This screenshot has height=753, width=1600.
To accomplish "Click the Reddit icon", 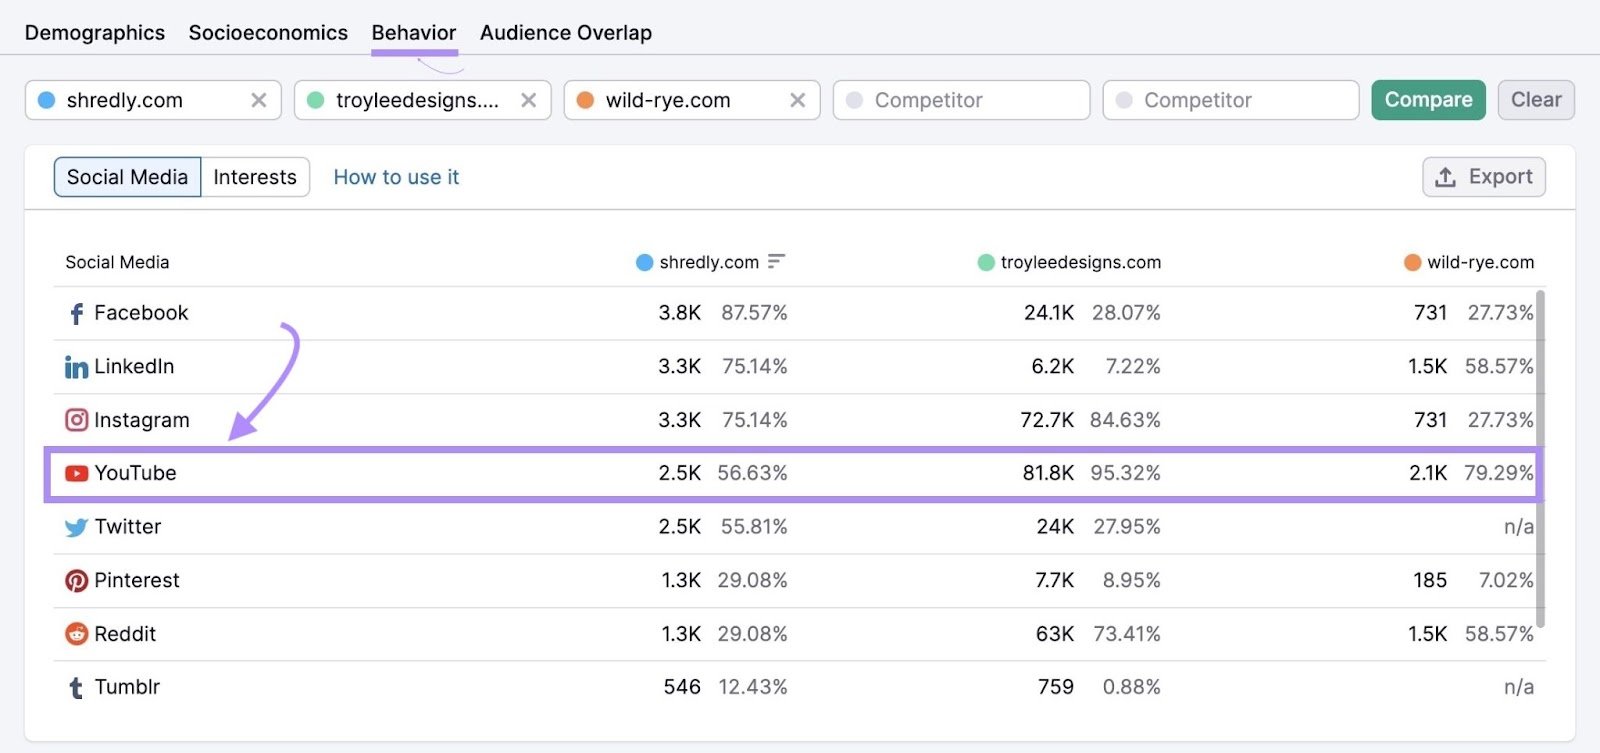I will [76, 633].
